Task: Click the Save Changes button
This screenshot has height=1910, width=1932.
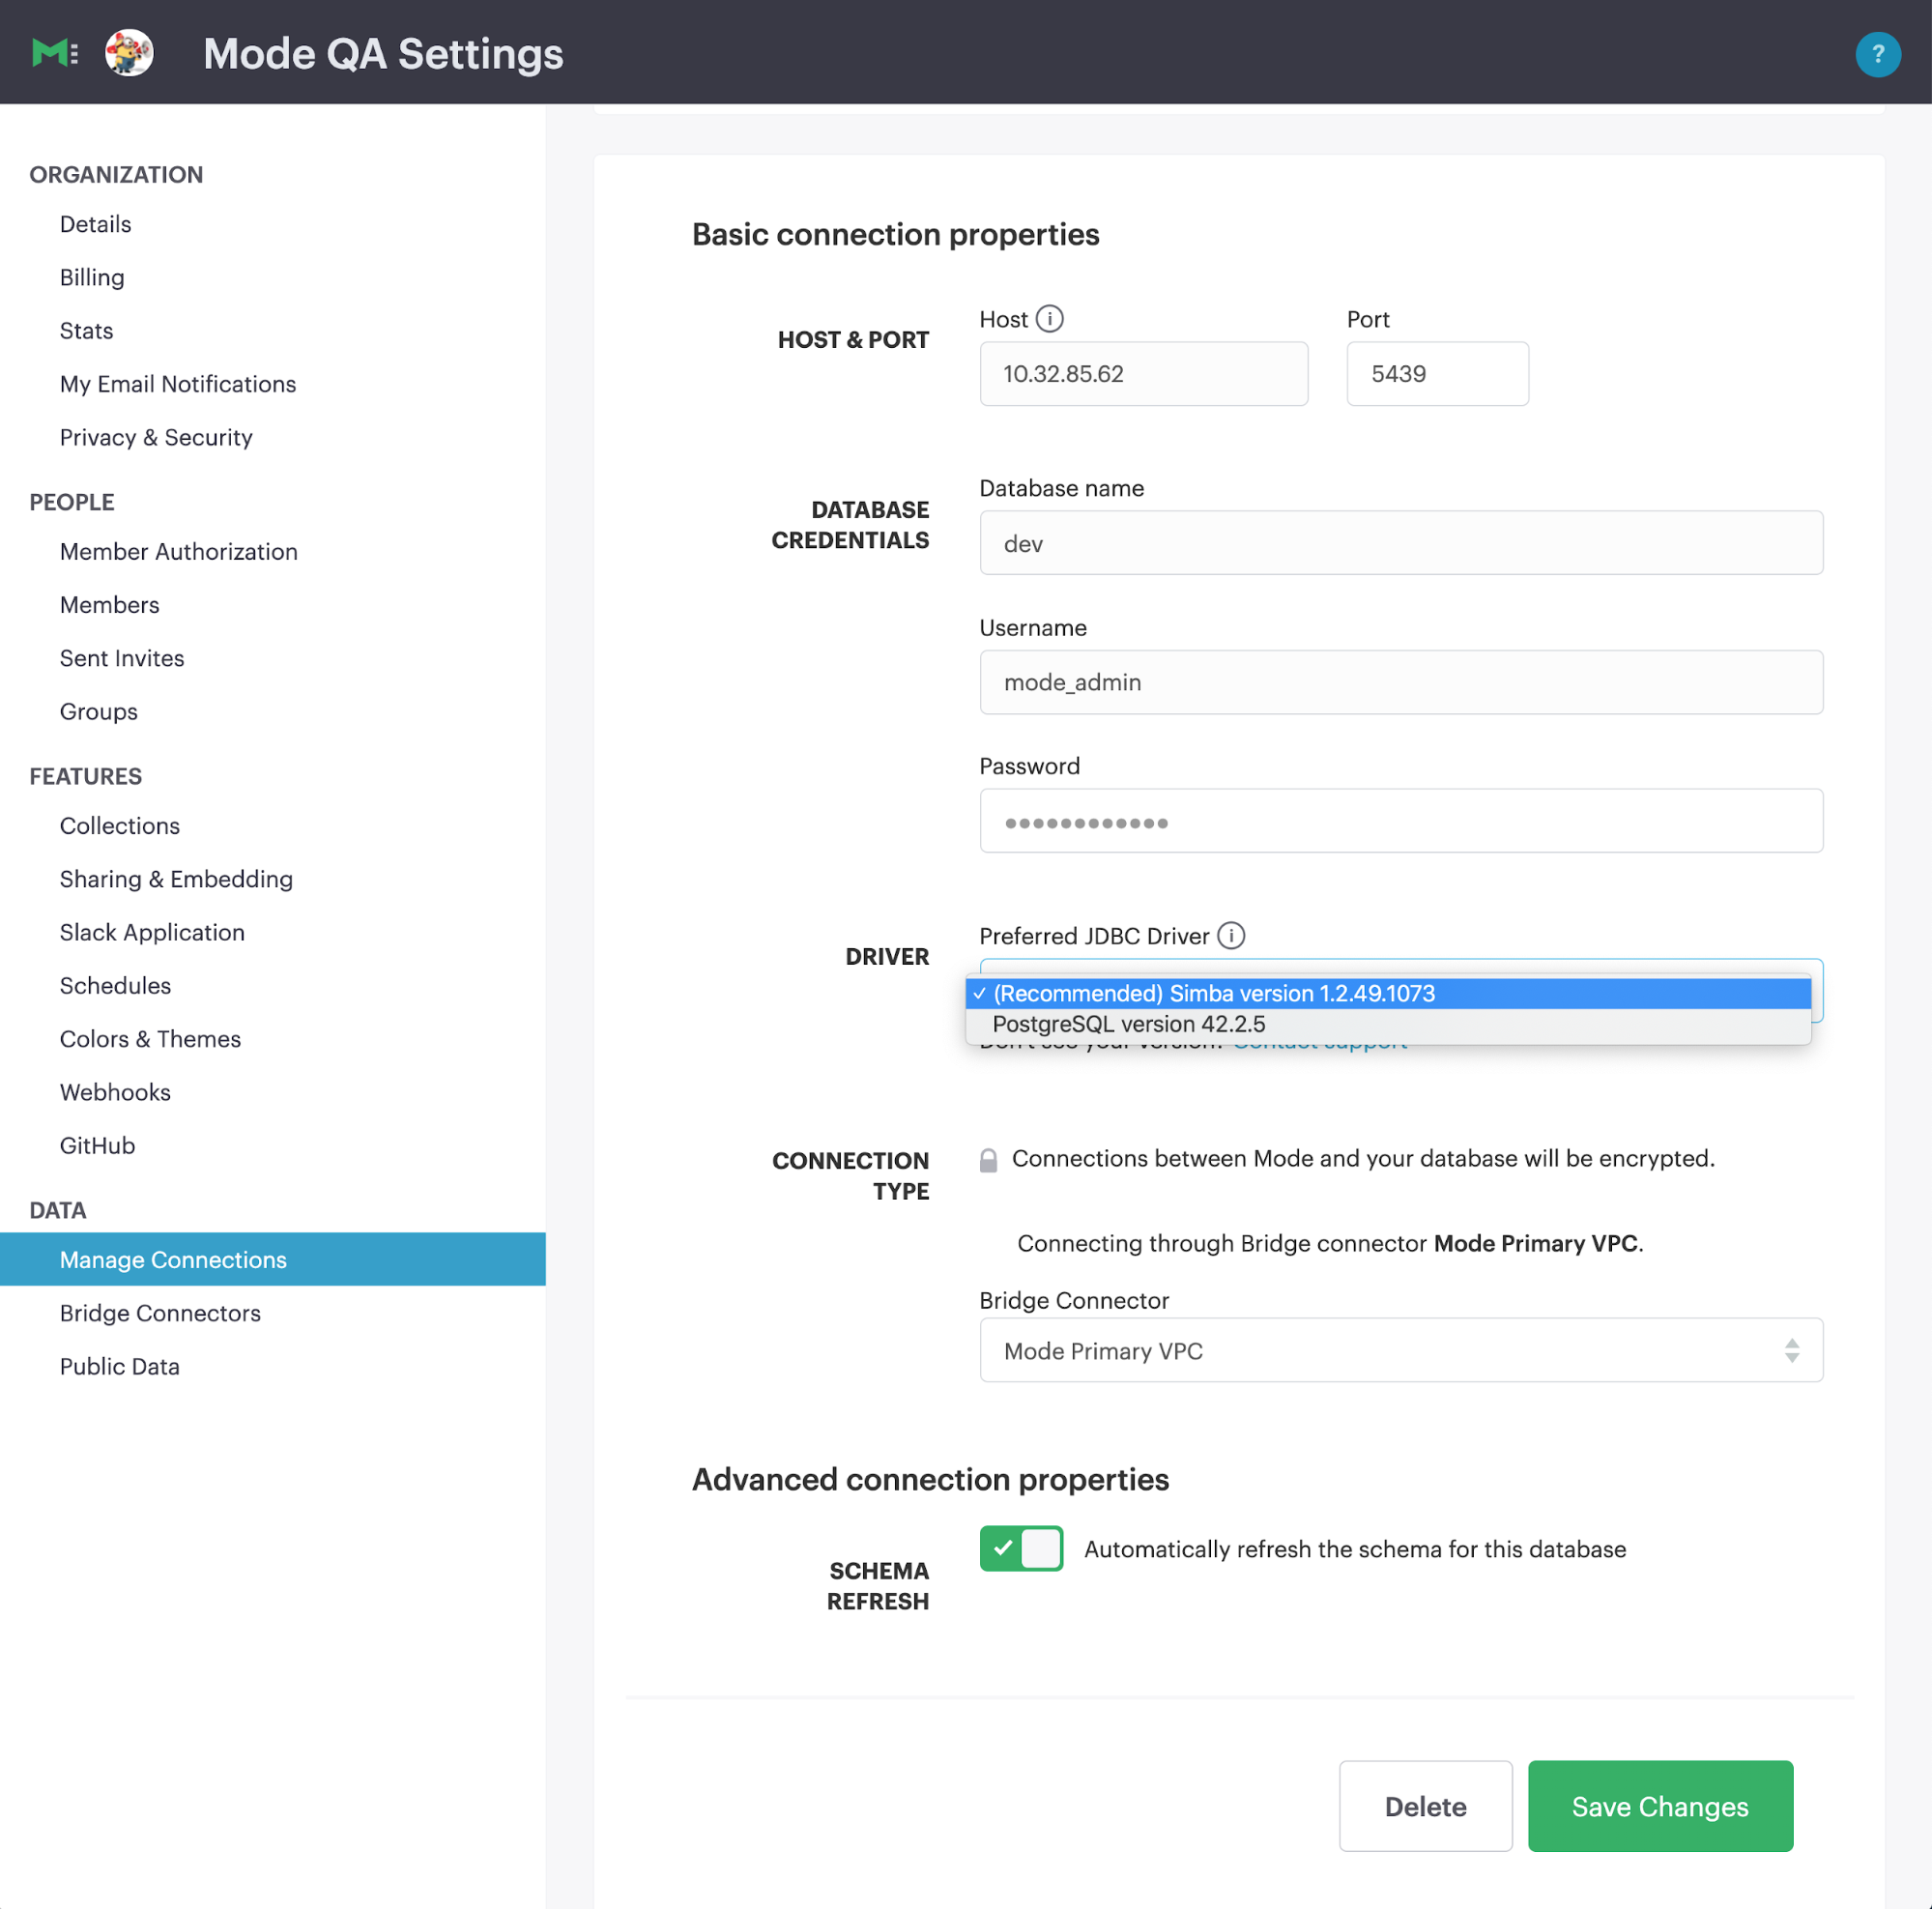Action: coord(1659,1807)
